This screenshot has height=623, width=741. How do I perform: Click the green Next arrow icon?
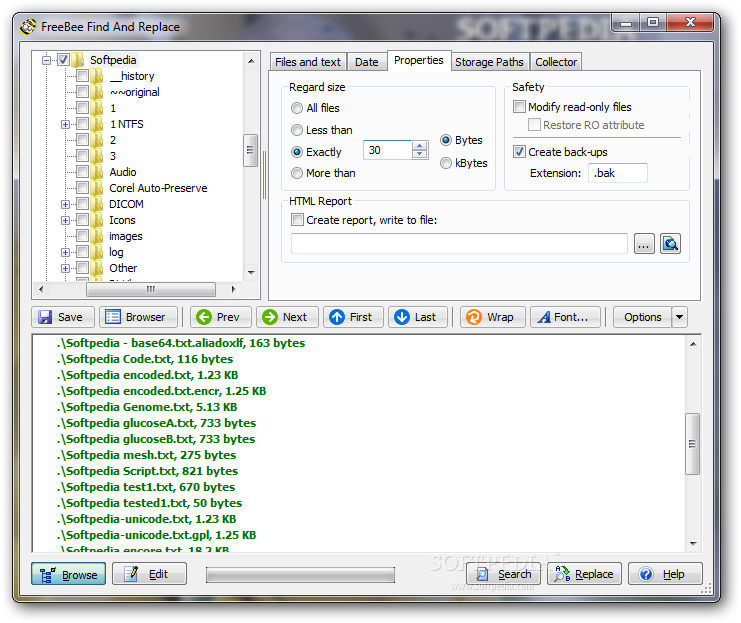(x=270, y=317)
